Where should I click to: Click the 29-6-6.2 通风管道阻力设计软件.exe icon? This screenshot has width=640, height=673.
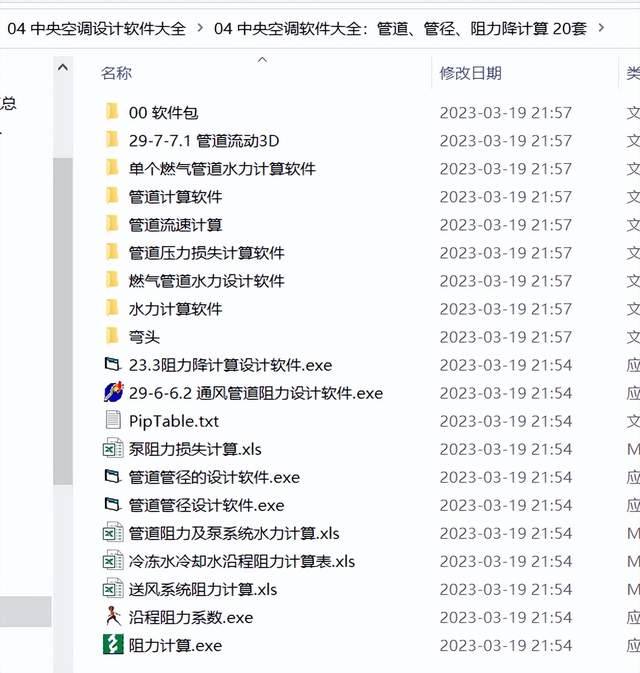tap(113, 392)
